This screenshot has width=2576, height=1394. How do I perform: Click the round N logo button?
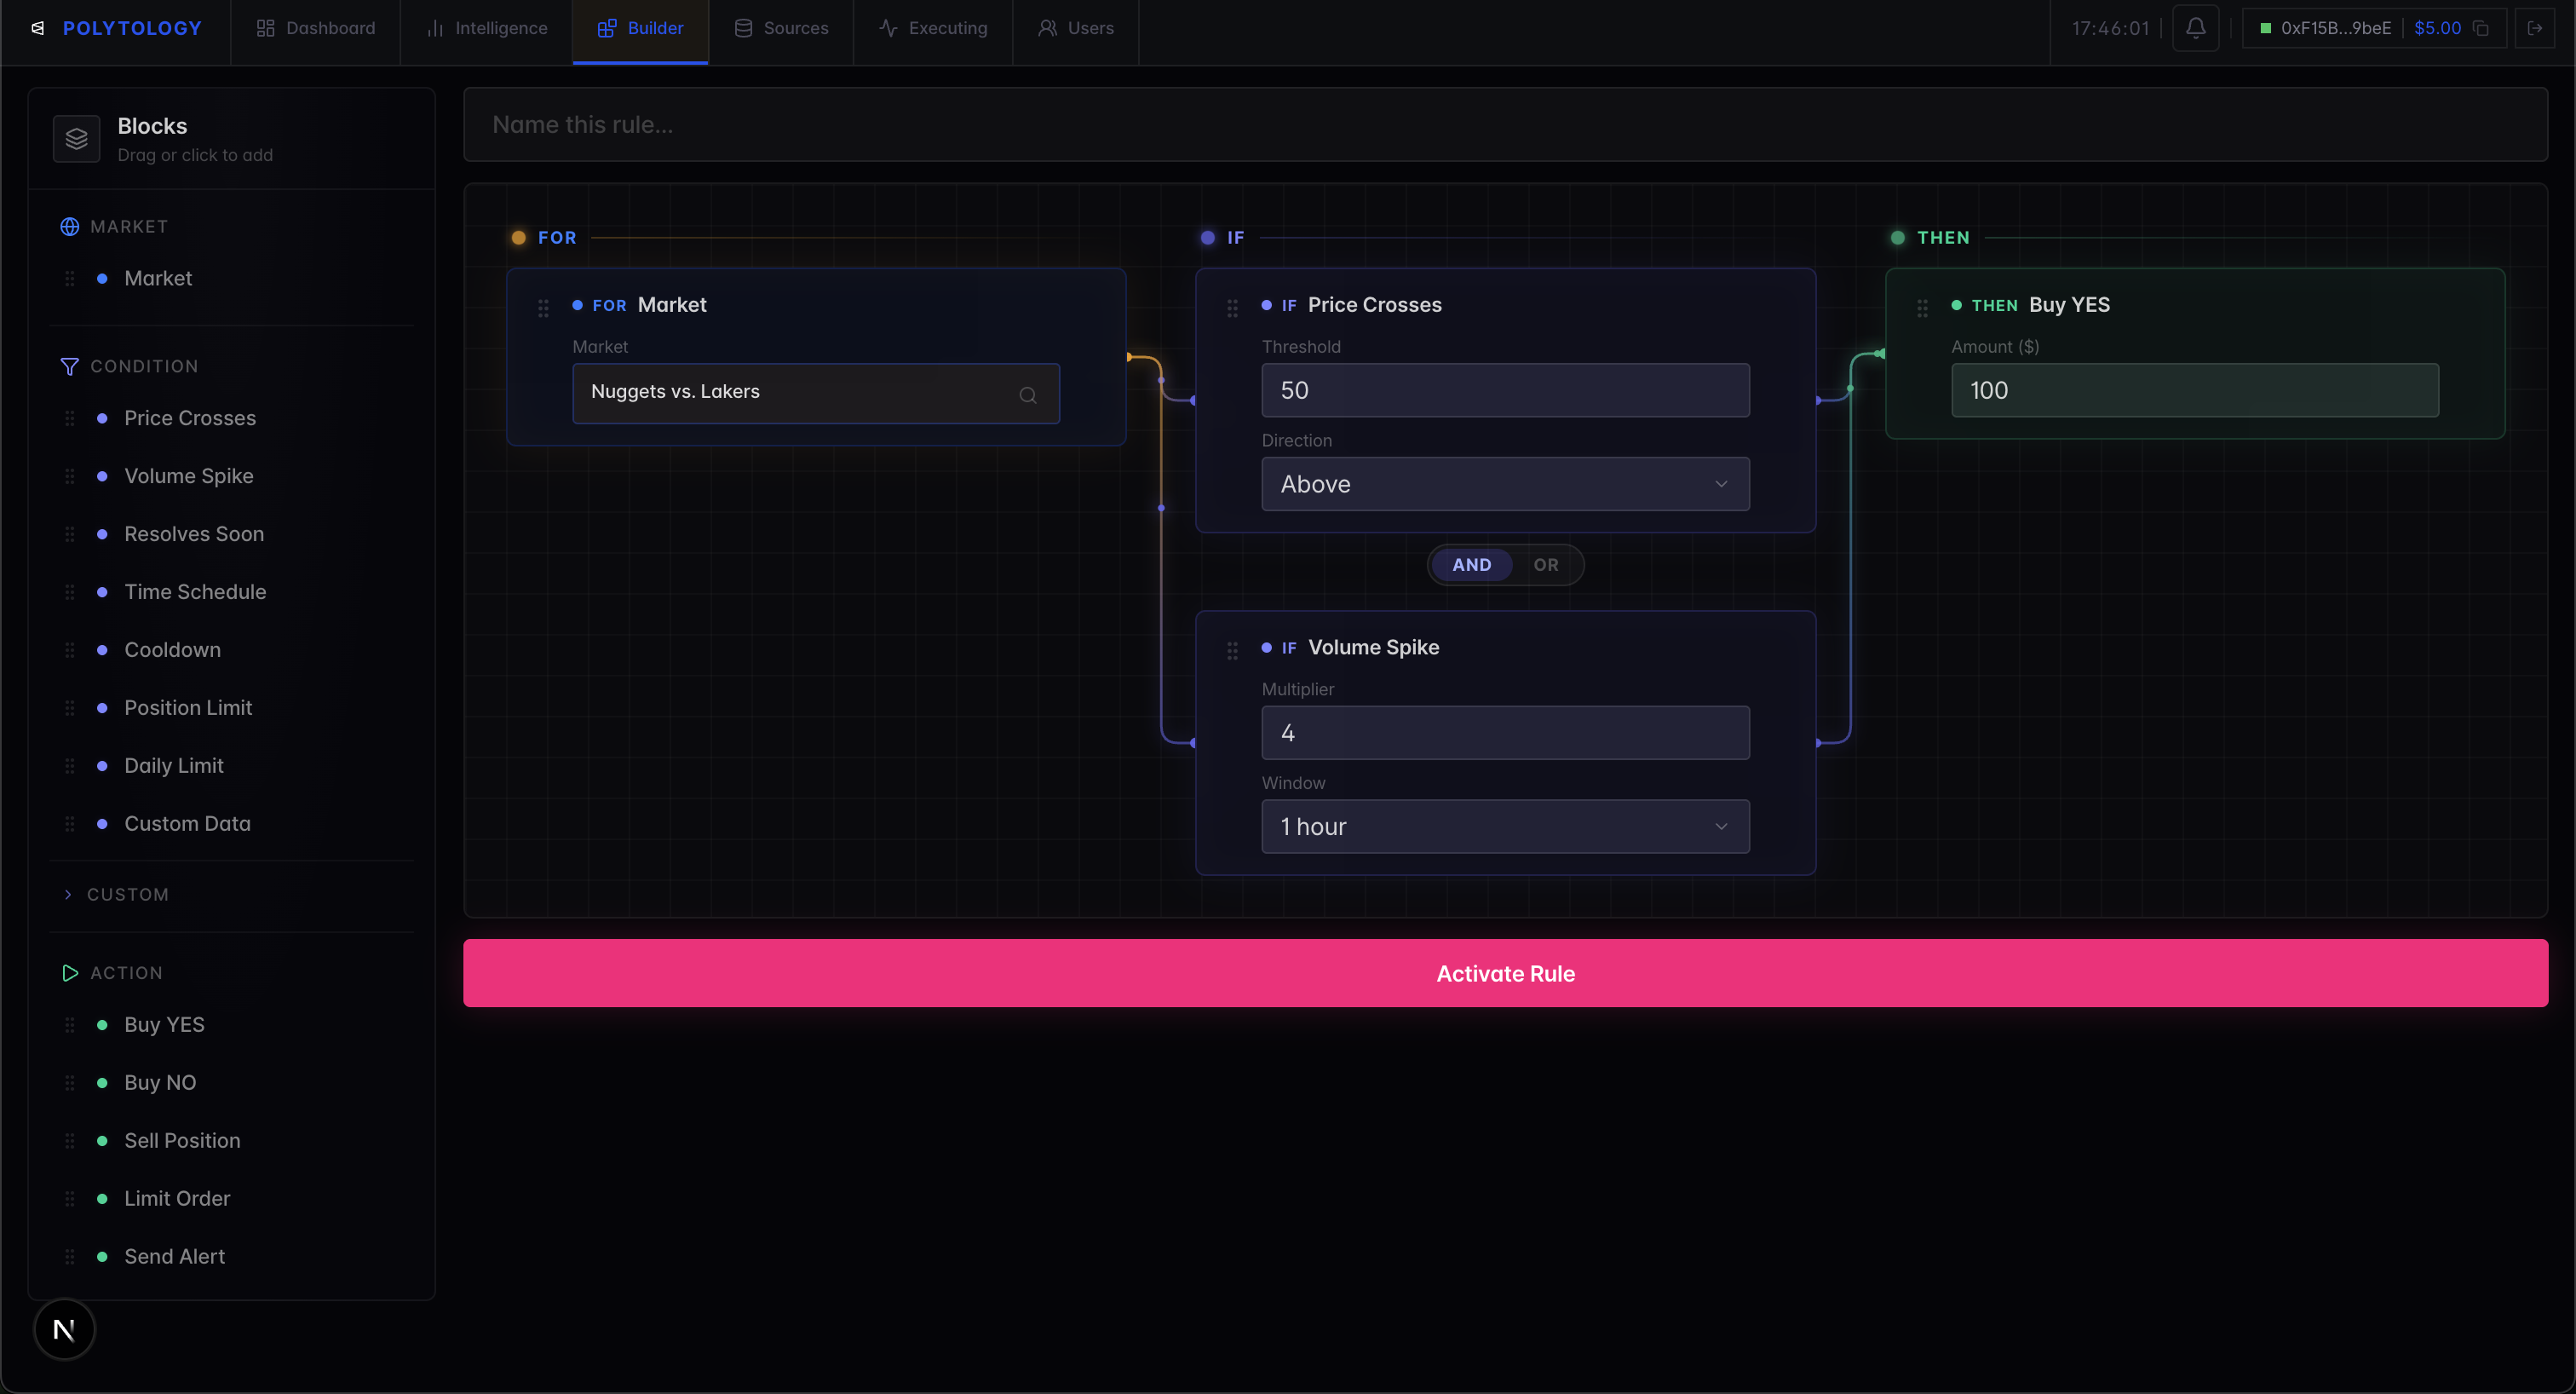pyautogui.click(x=64, y=1329)
